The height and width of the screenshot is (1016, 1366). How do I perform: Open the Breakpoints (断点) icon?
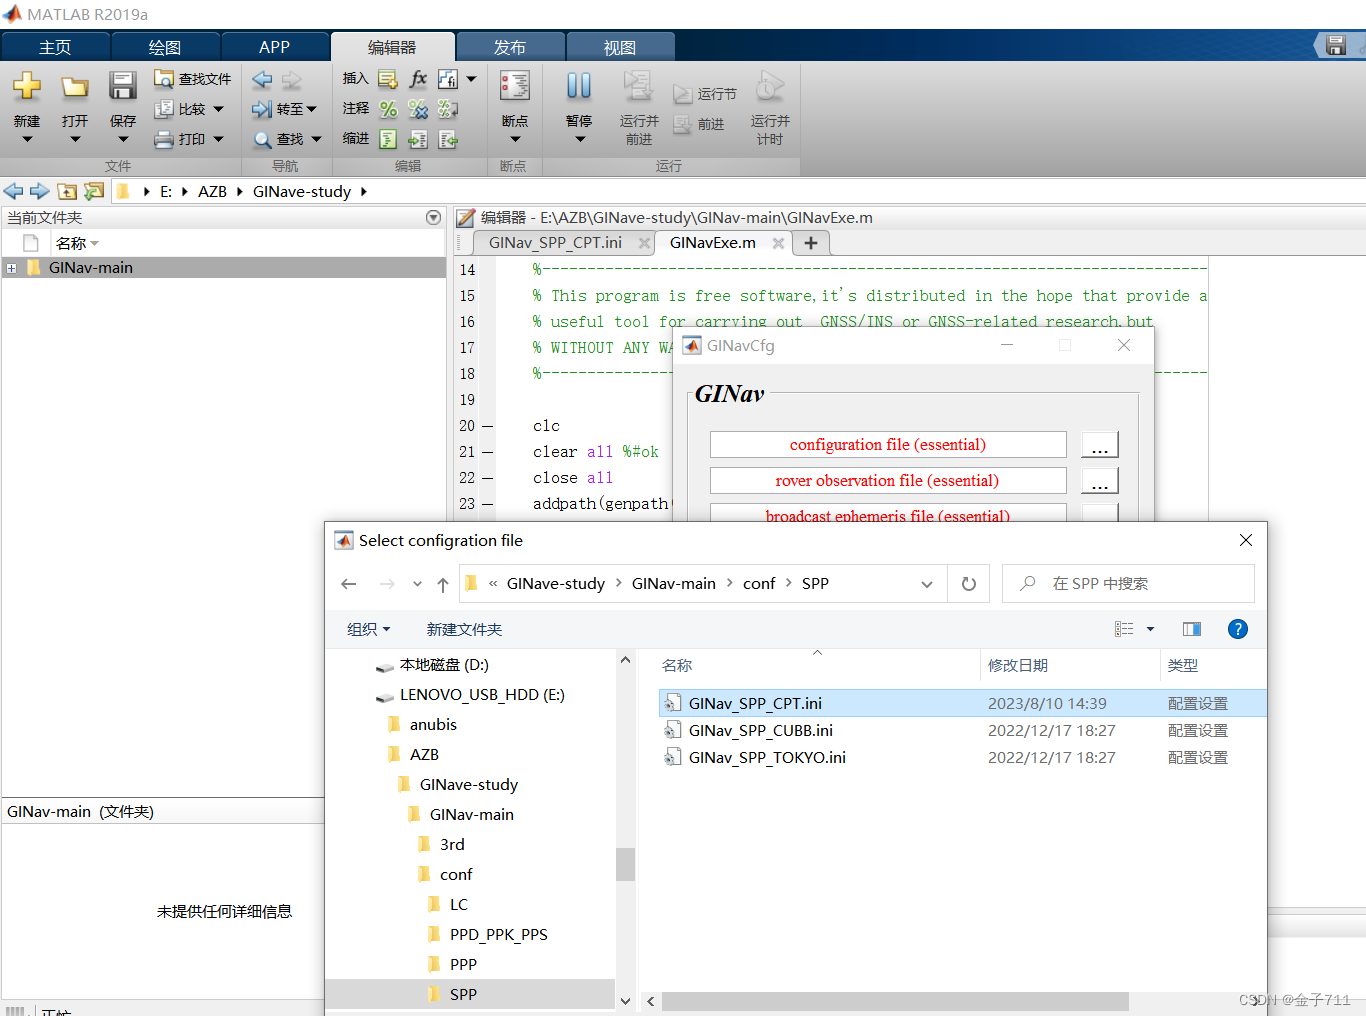tap(515, 86)
